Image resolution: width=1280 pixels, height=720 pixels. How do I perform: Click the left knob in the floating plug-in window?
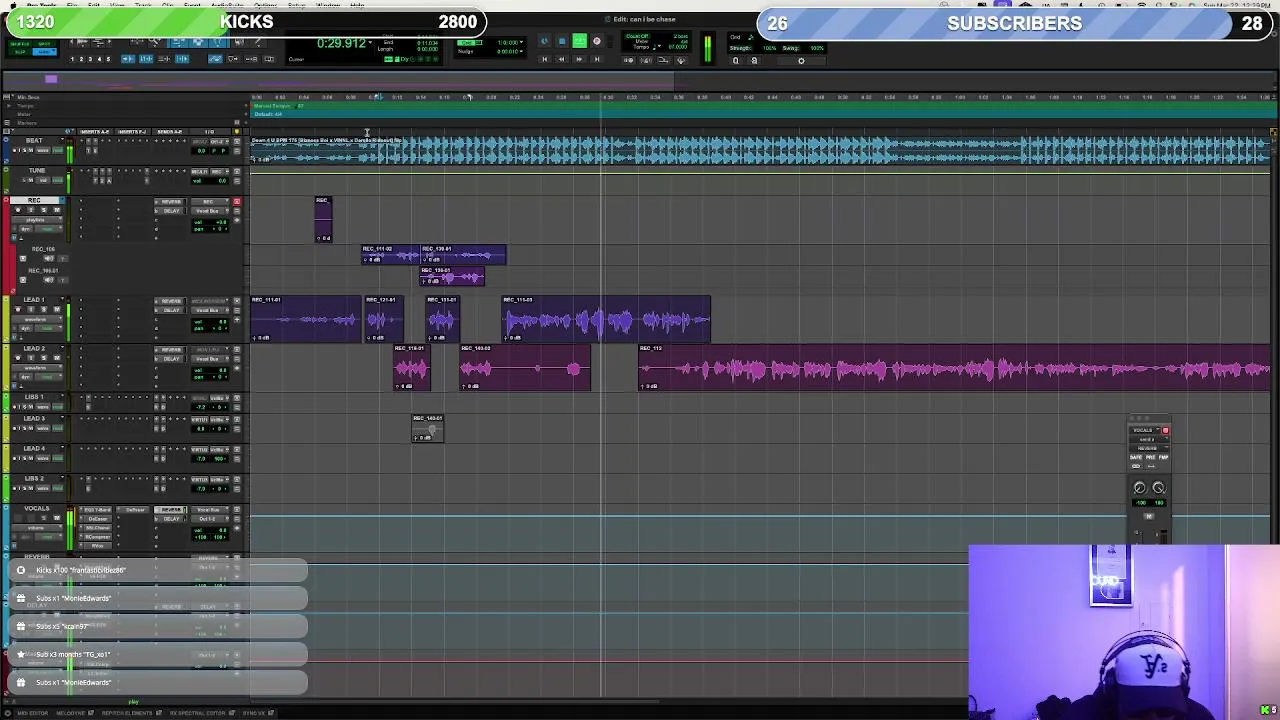click(x=1140, y=488)
